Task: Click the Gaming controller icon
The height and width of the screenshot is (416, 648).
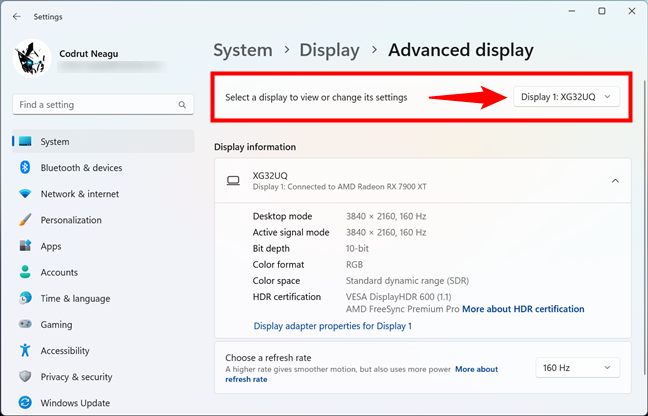Action: click(x=25, y=324)
